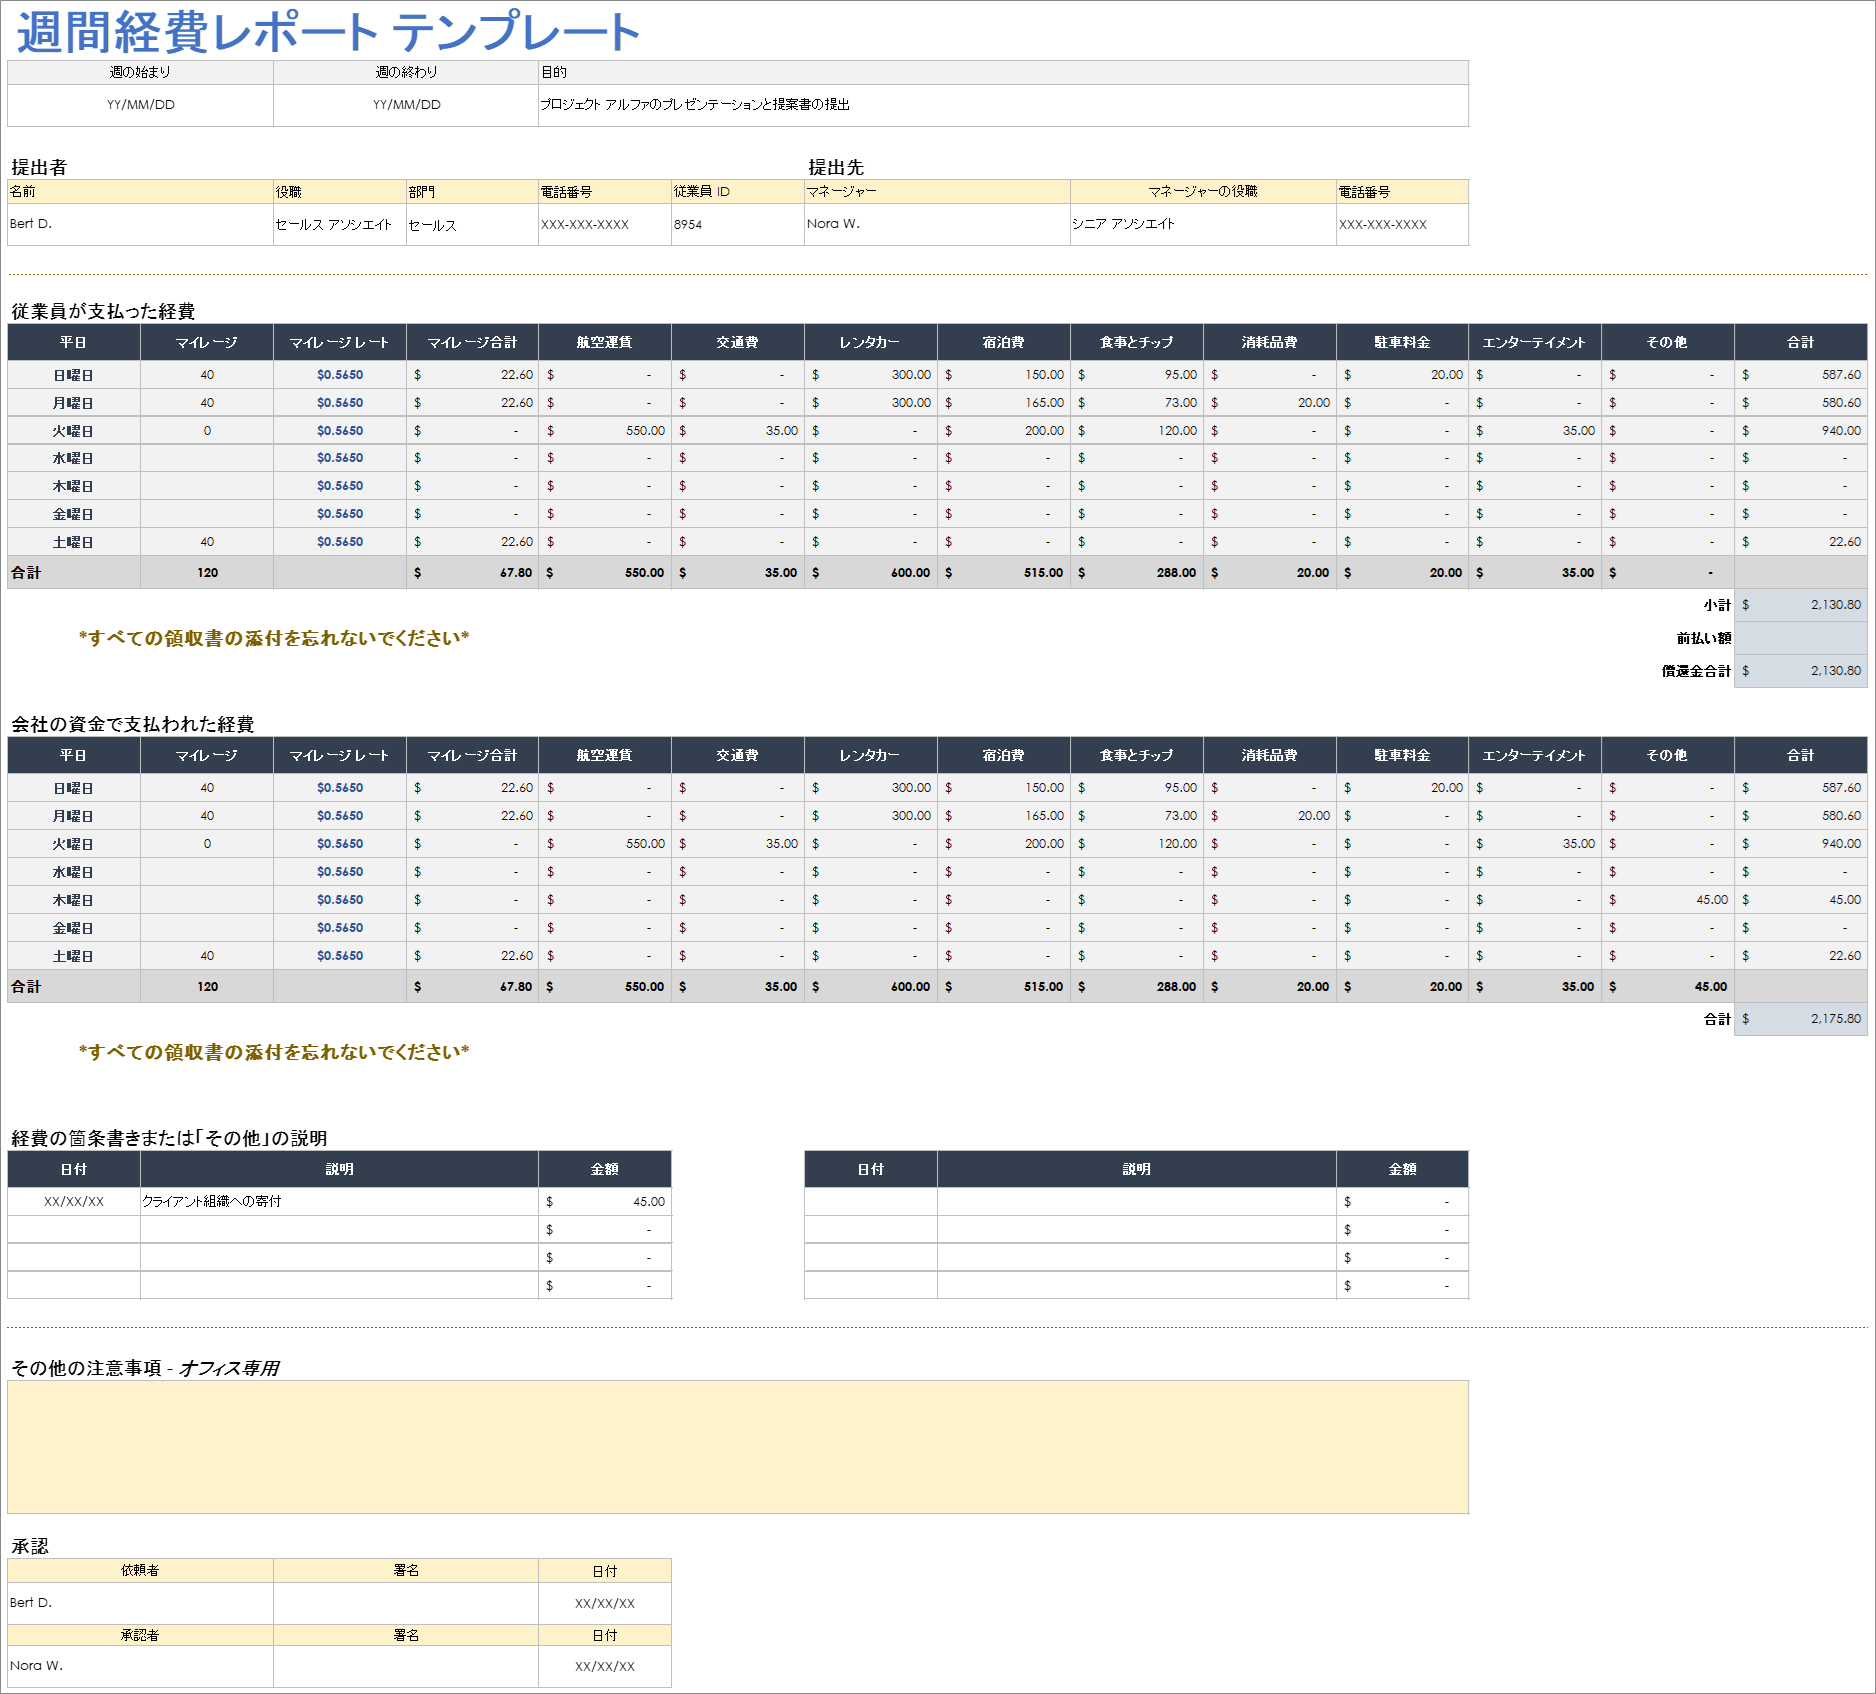
Task: Select the first table's 日曜日 row total 587.60
Action: pos(1800,375)
